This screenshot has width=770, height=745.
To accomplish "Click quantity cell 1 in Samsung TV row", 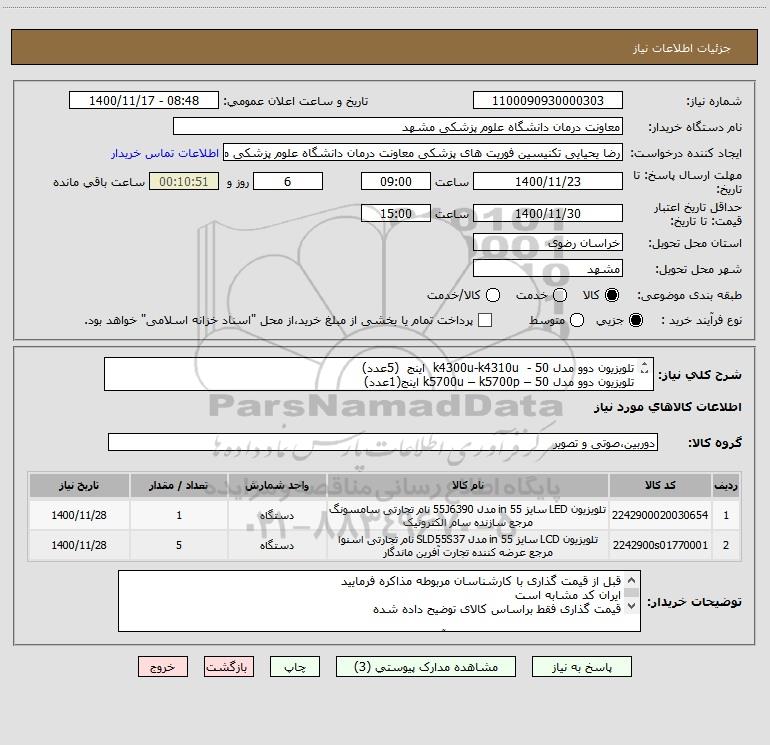I will pos(179,515).
